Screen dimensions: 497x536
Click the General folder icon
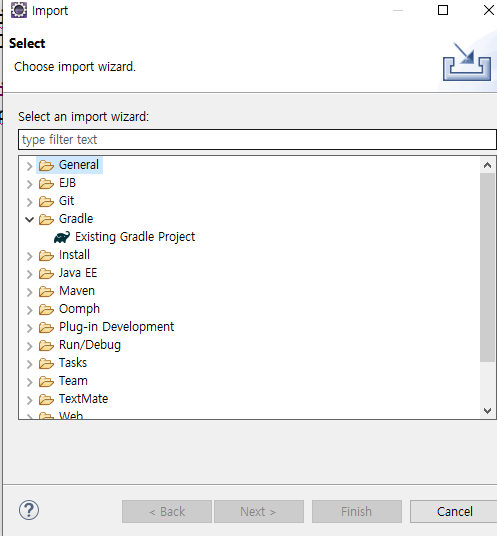point(46,165)
